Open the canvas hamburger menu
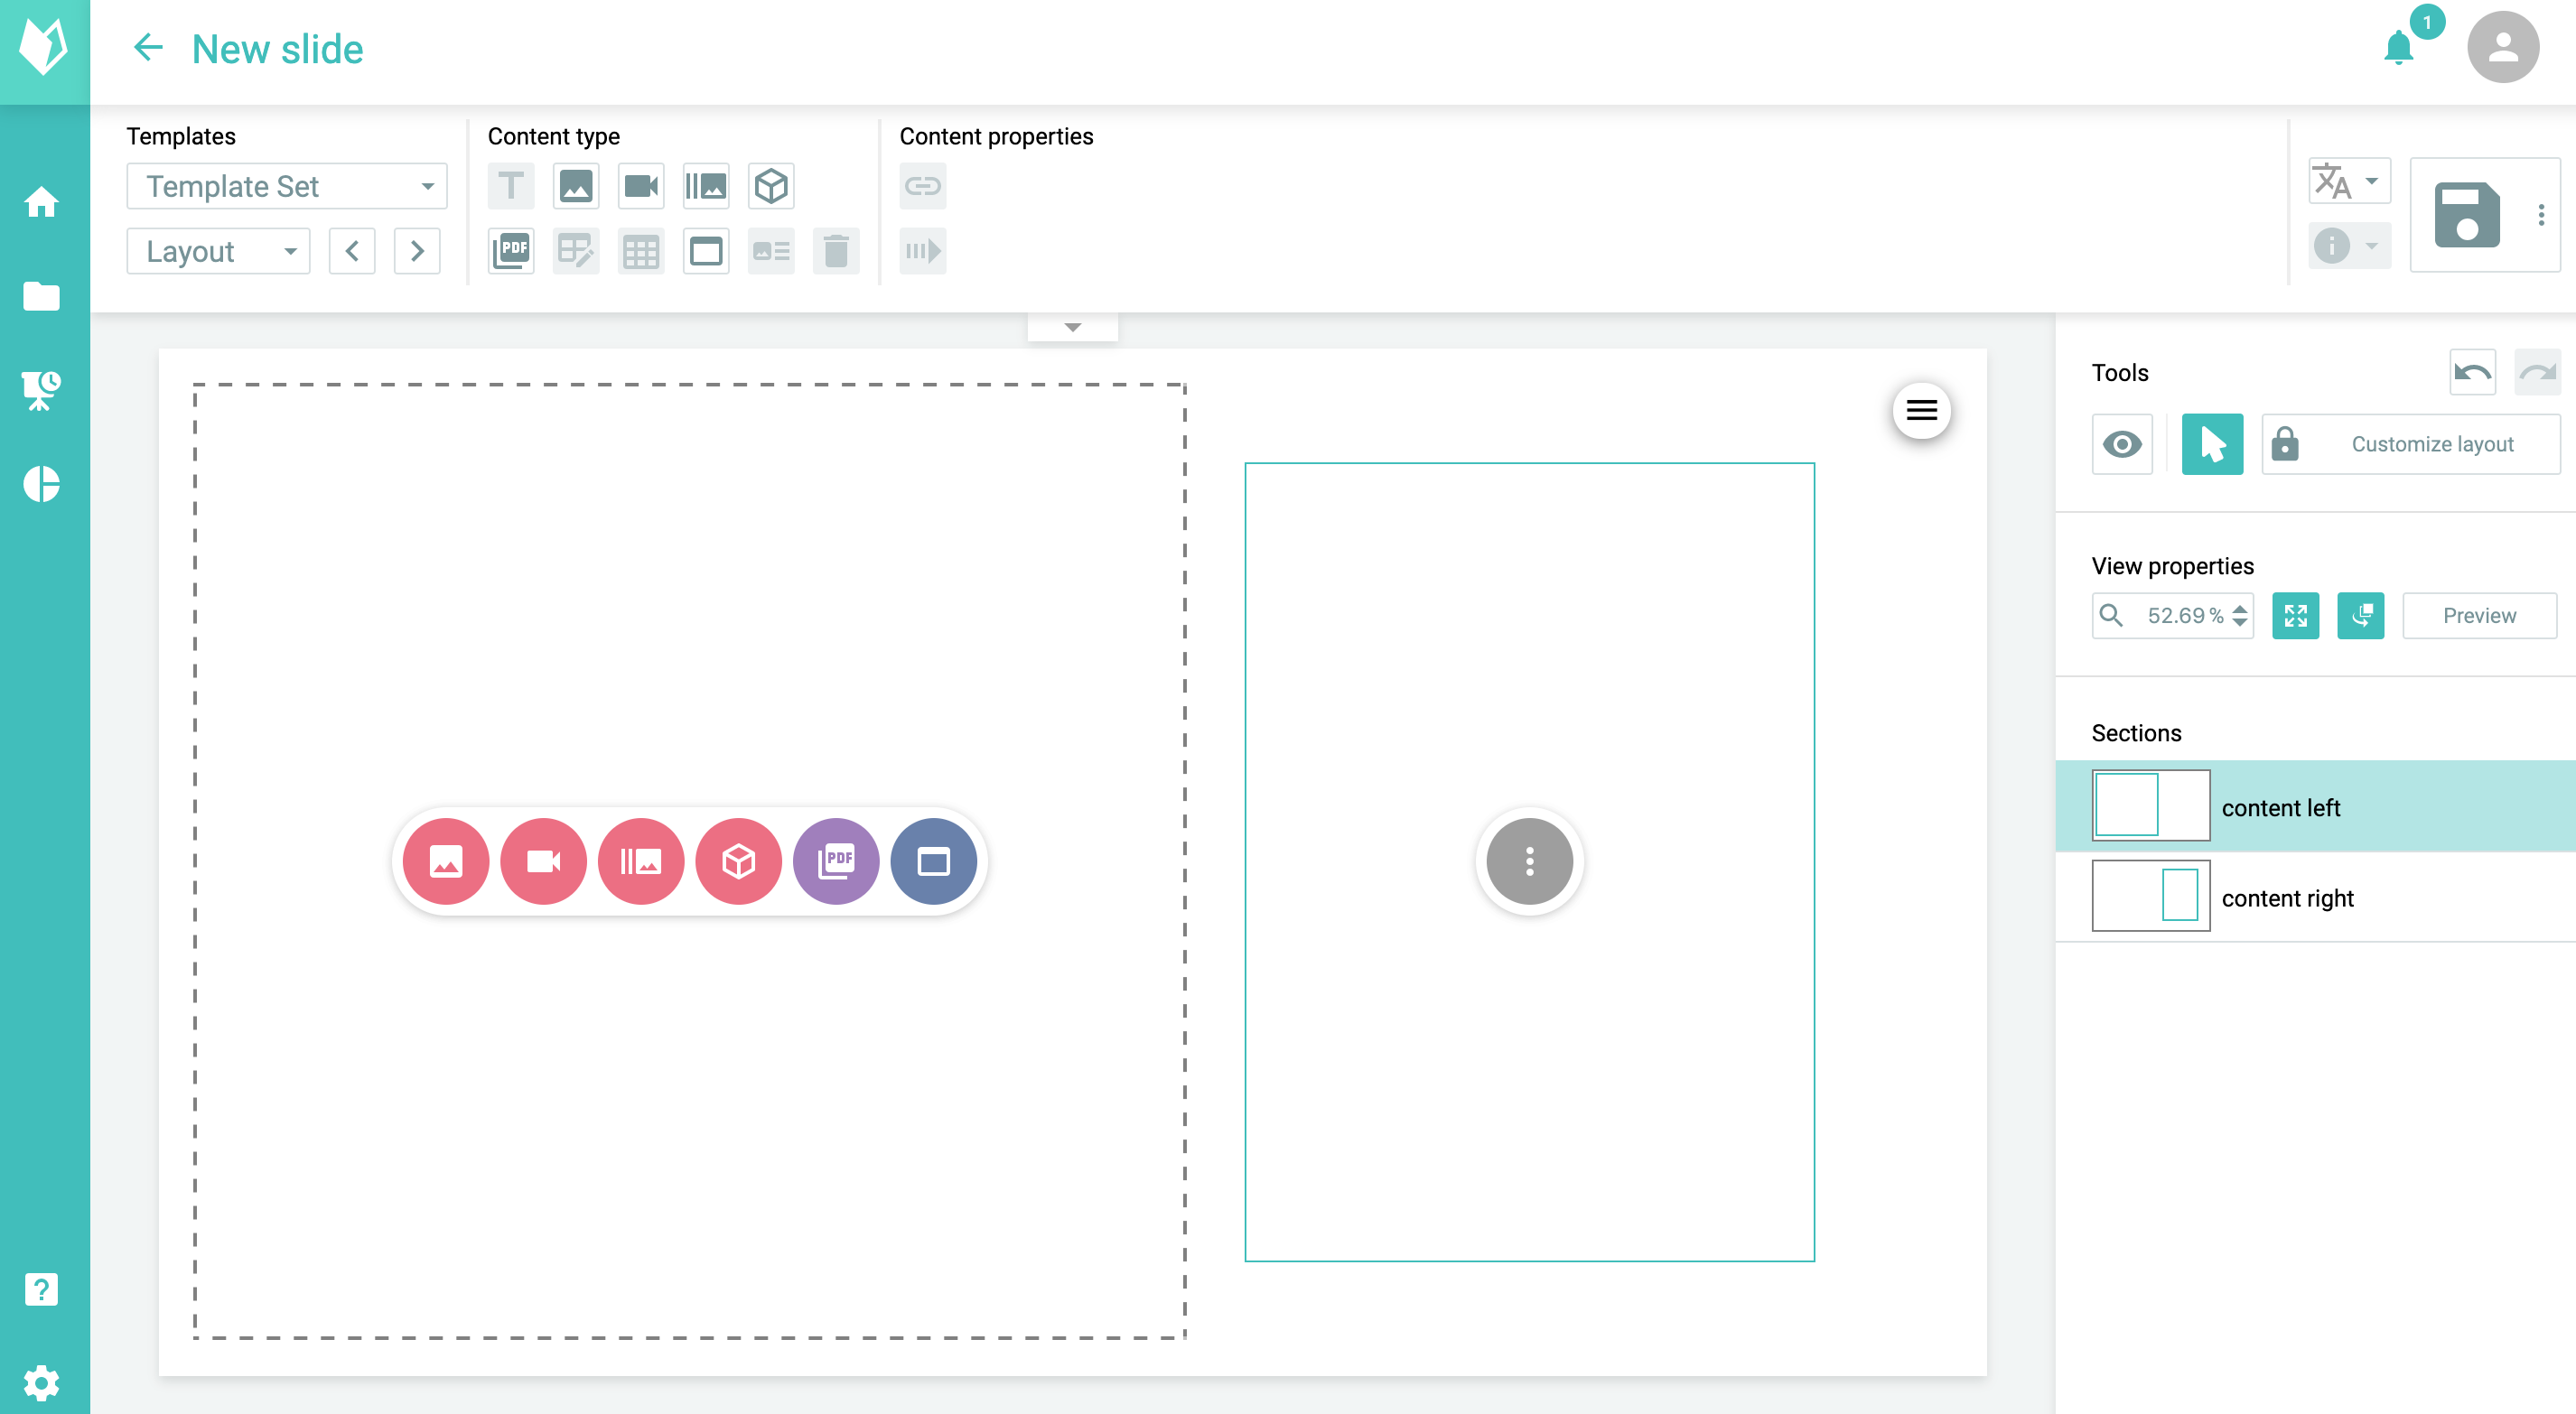 point(1921,410)
